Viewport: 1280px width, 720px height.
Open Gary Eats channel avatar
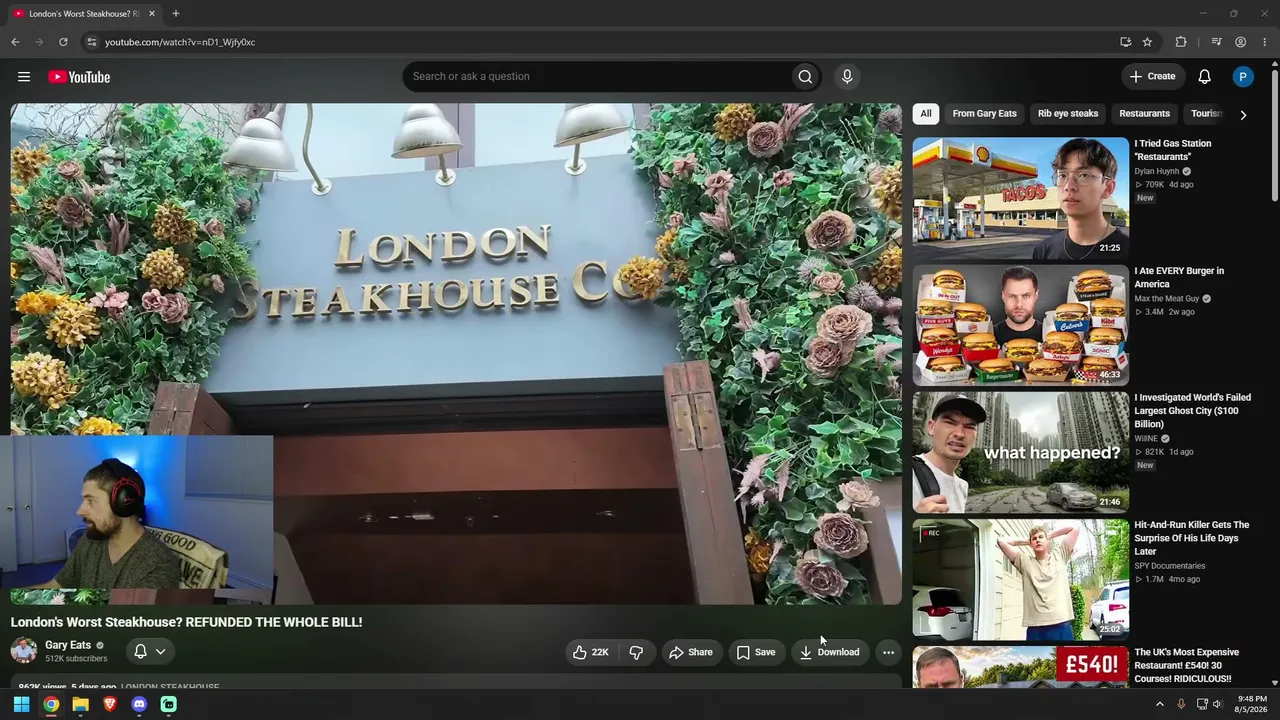tap(24, 651)
